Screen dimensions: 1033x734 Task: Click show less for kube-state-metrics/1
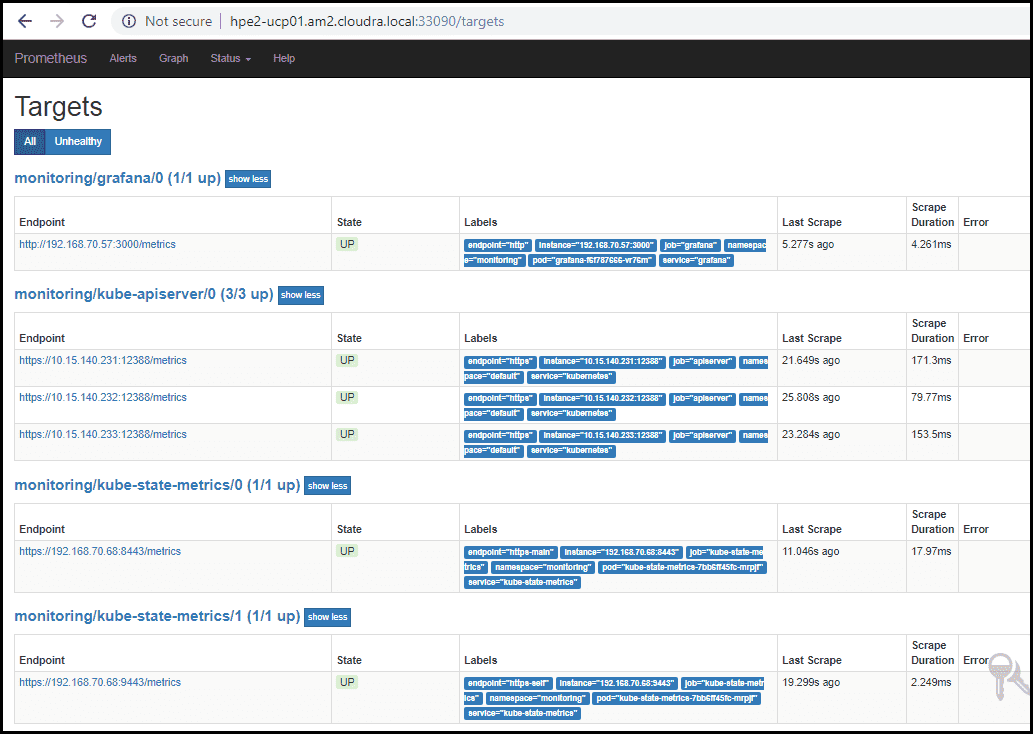pyautogui.click(x=327, y=617)
